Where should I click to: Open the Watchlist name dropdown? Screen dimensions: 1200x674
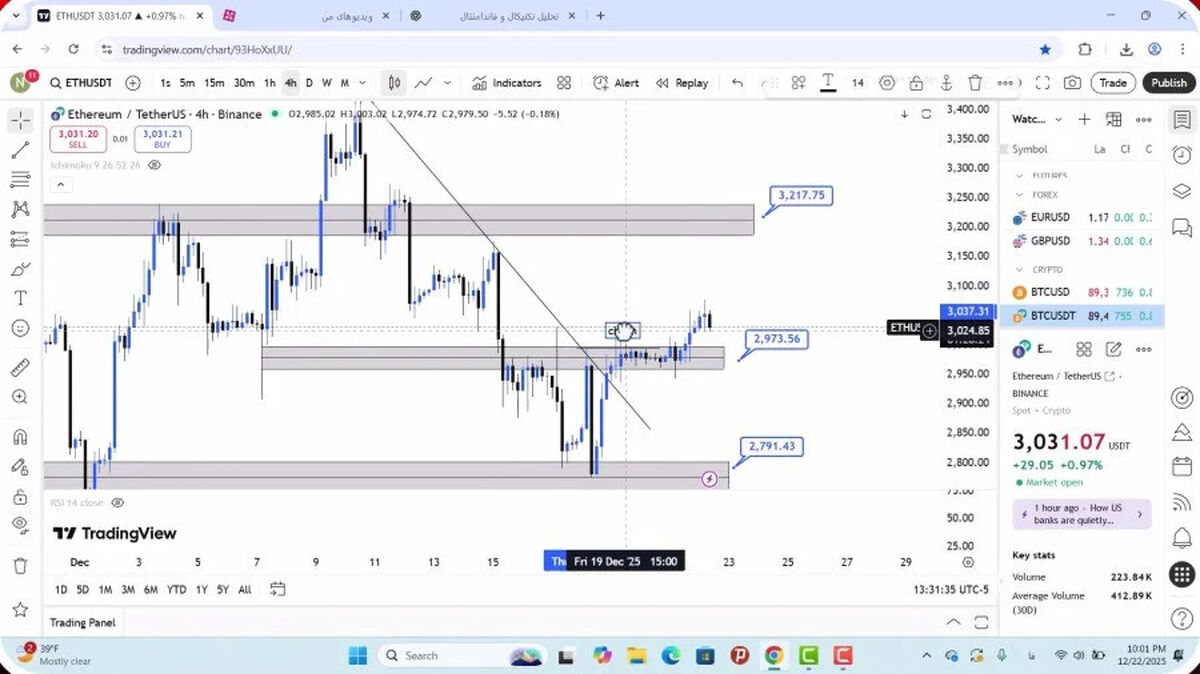[1038, 119]
